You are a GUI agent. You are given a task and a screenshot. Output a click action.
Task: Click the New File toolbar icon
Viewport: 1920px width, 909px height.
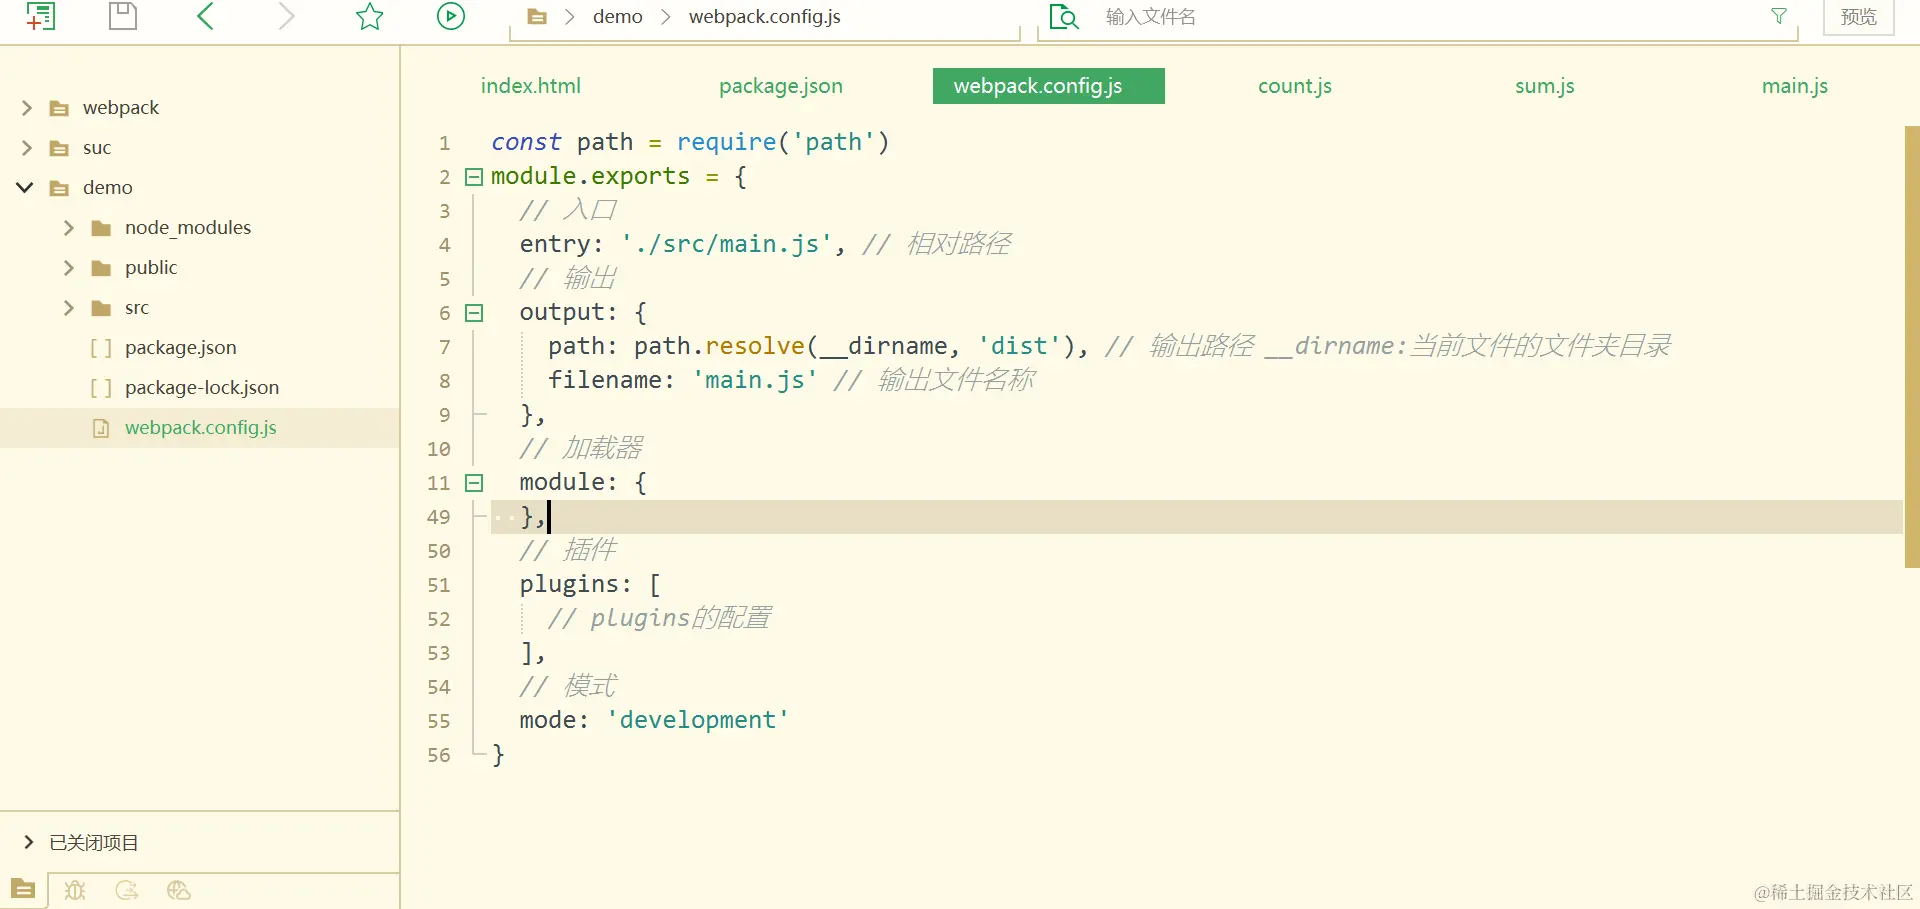click(40, 16)
